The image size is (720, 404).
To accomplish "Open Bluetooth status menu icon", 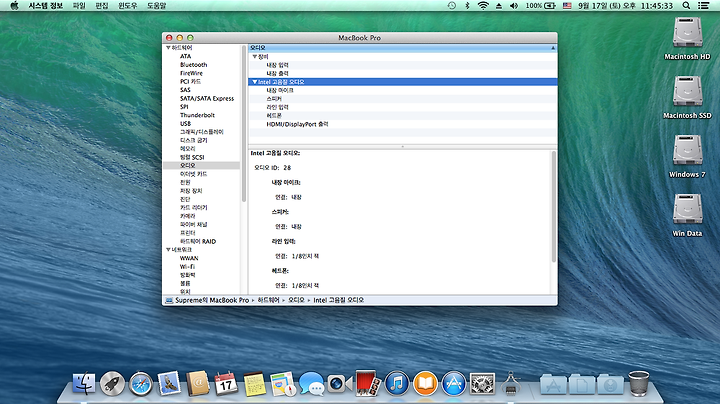I will [x=467, y=6].
